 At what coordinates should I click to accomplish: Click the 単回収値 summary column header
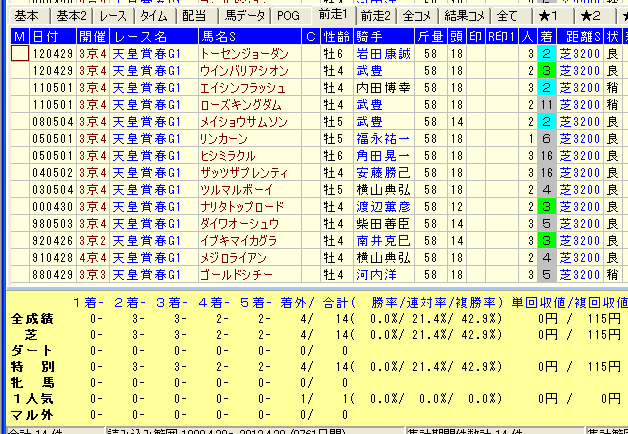[537, 303]
